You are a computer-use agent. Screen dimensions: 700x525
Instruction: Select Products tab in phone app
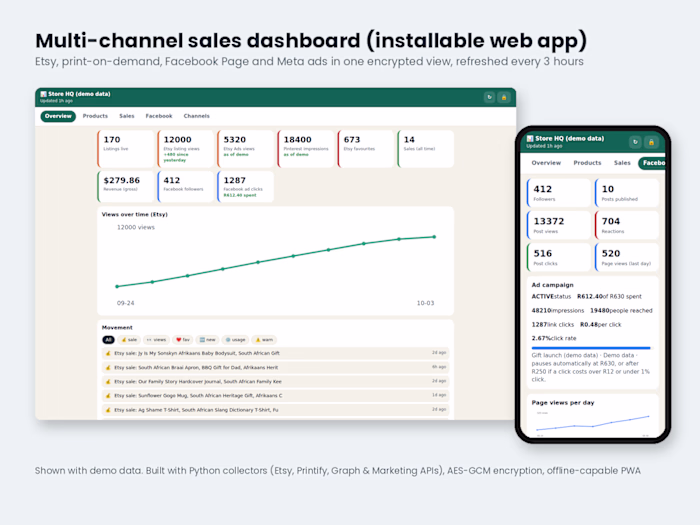point(587,163)
